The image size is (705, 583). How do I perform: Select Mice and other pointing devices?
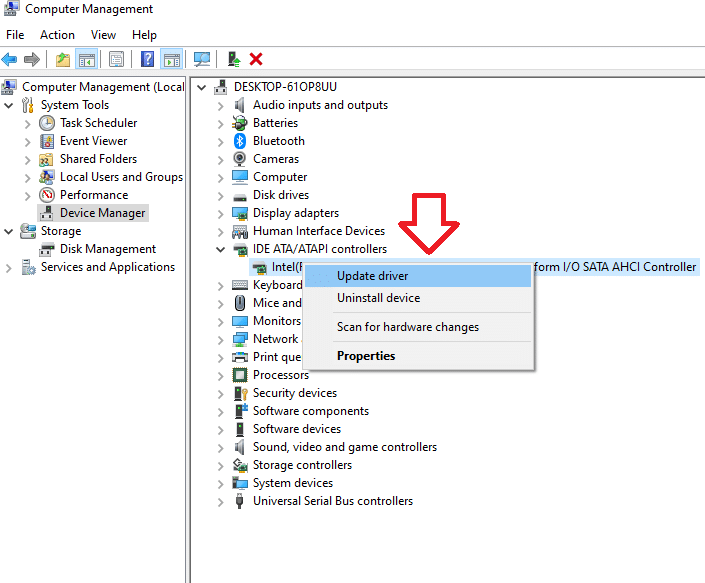pos(277,303)
